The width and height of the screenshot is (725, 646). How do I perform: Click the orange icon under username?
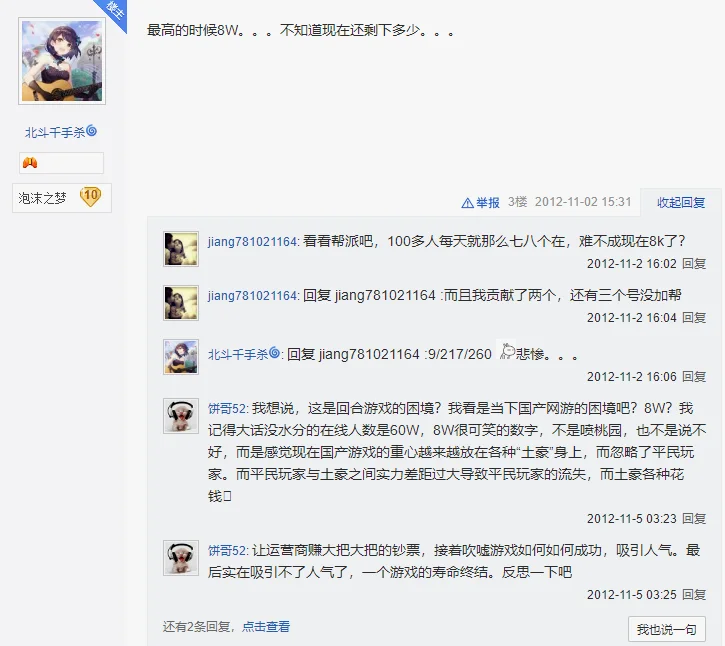point(30,163)
